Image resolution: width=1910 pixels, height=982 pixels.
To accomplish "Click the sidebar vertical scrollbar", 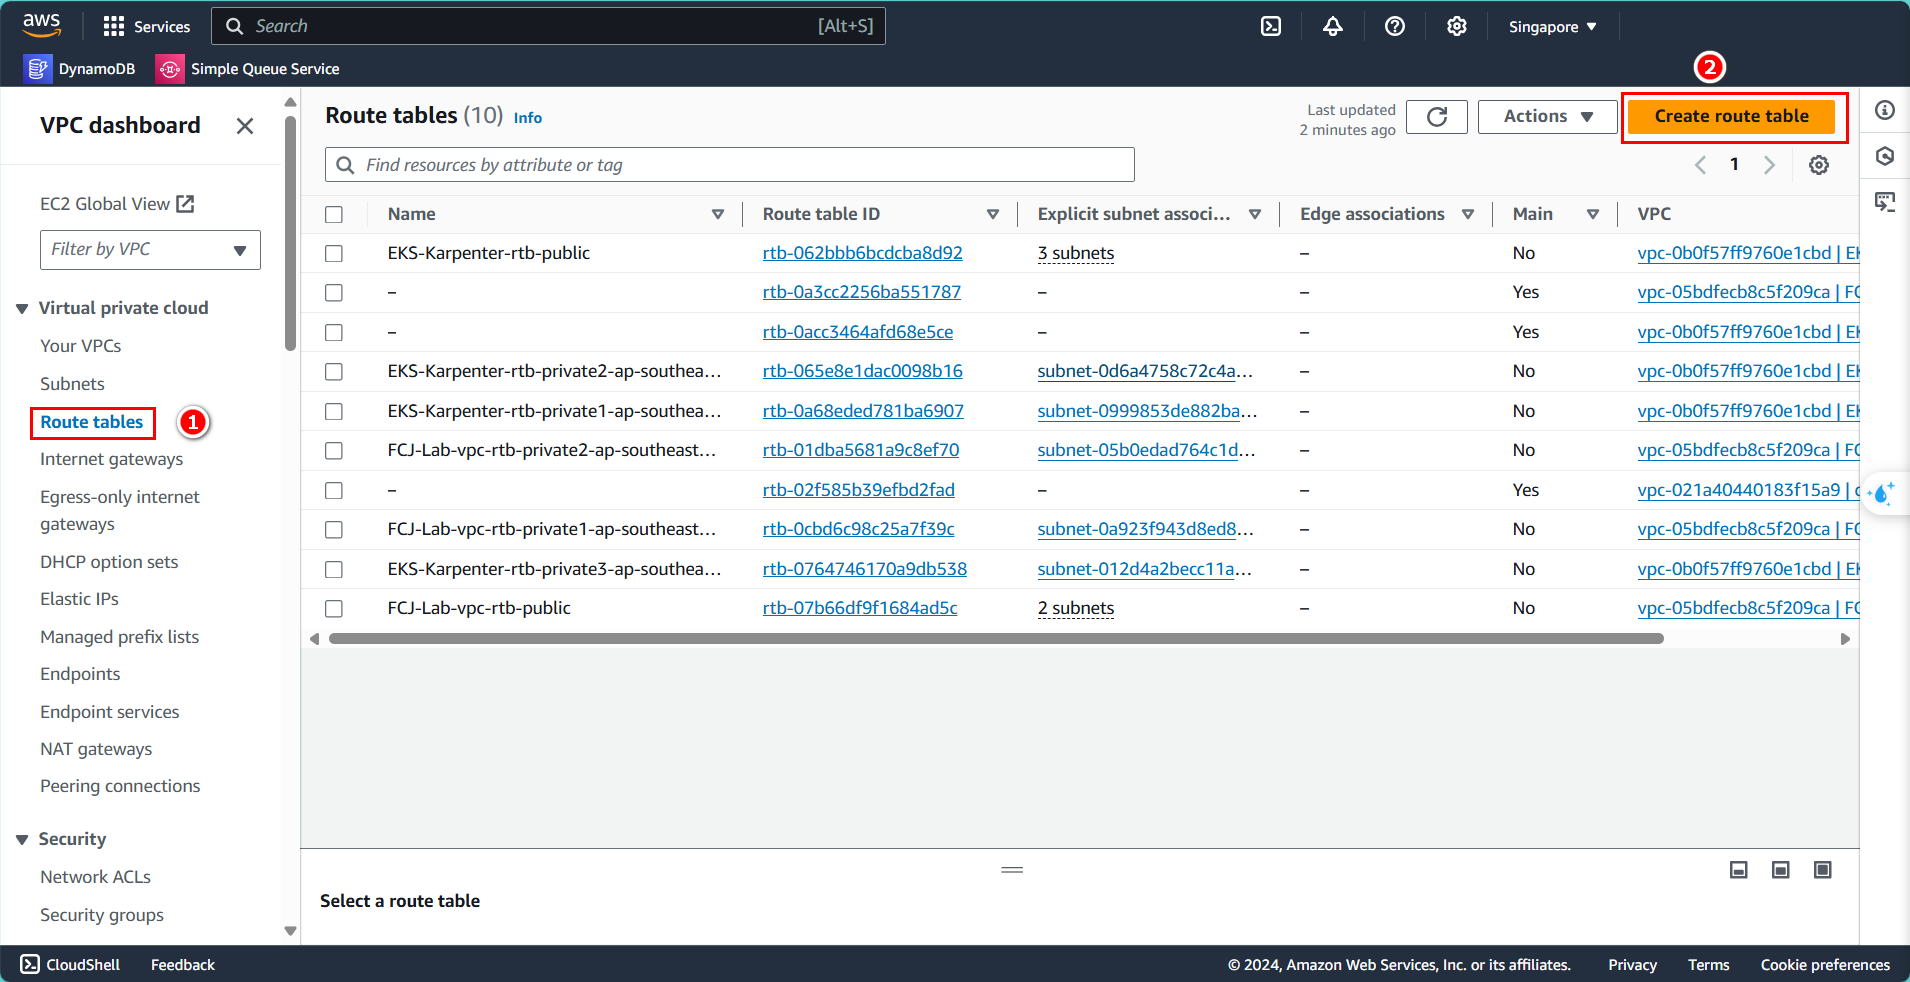I will click(291, 234).
